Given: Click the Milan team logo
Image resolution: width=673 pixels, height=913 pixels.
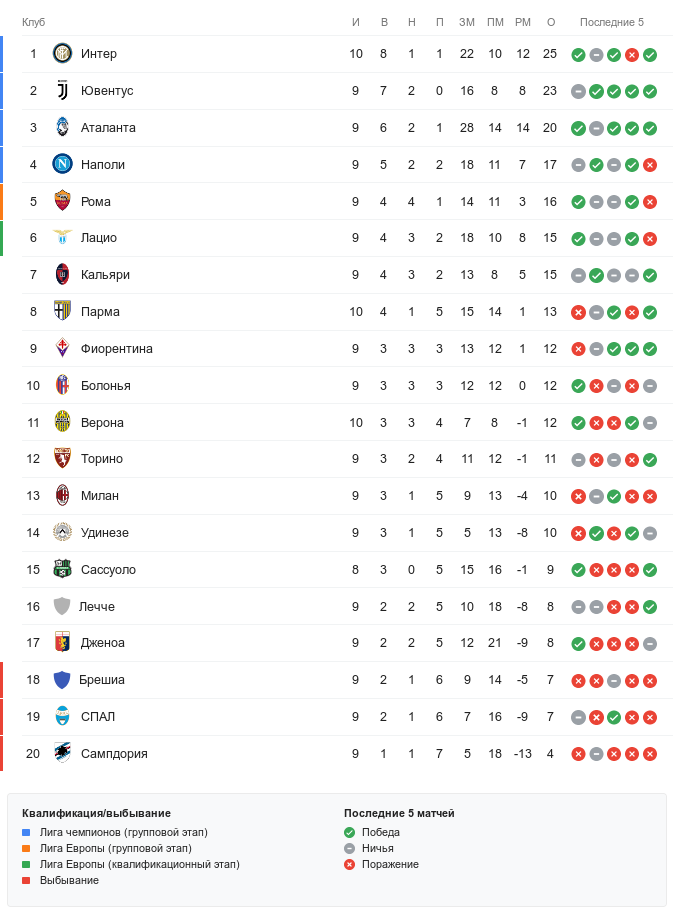Looking at the screenshot, I should click(63, 496).
